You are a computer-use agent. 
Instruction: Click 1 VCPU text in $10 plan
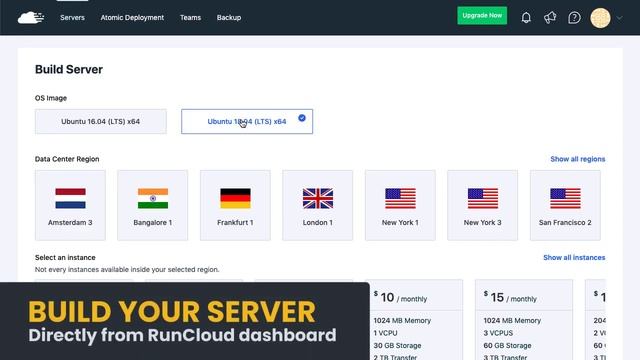(x=385, y=333)
